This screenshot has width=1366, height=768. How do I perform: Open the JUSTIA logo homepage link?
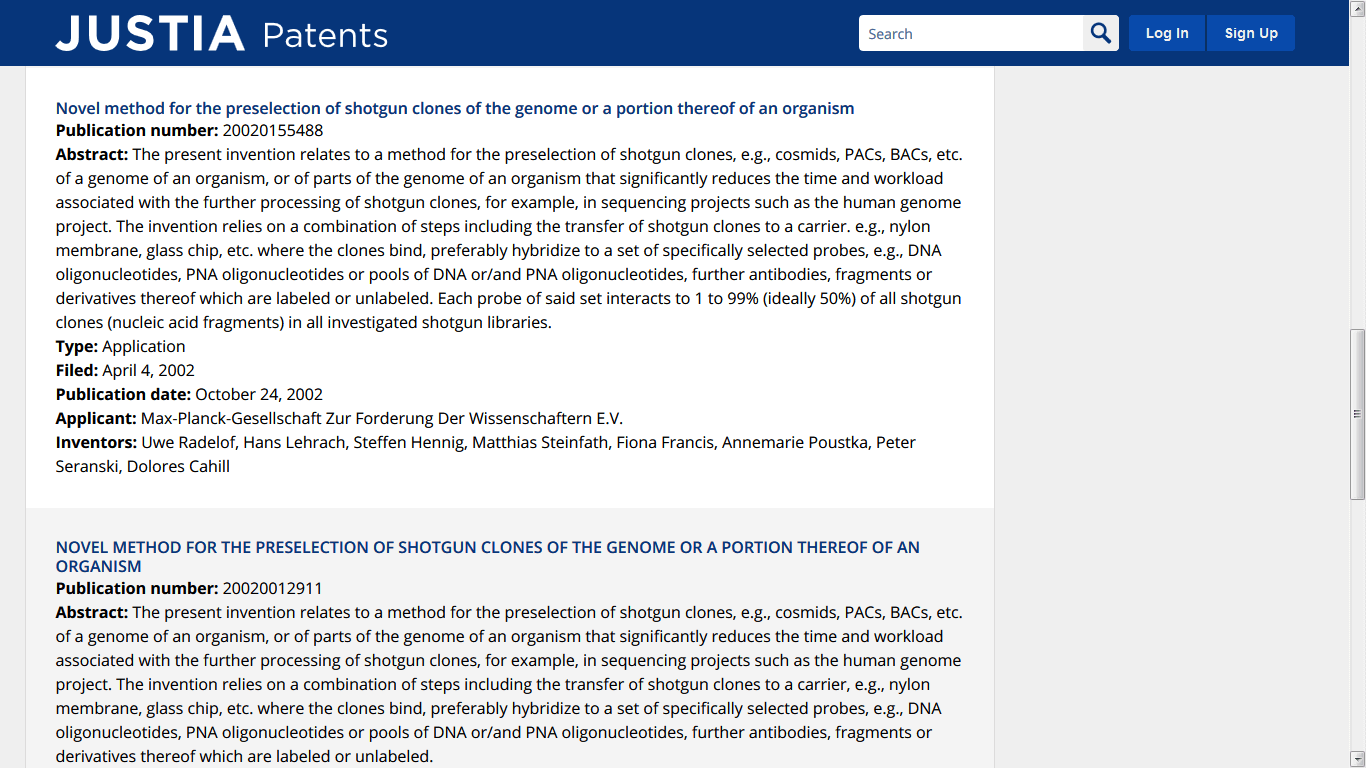pyautogui.click(x=150, y=33)
